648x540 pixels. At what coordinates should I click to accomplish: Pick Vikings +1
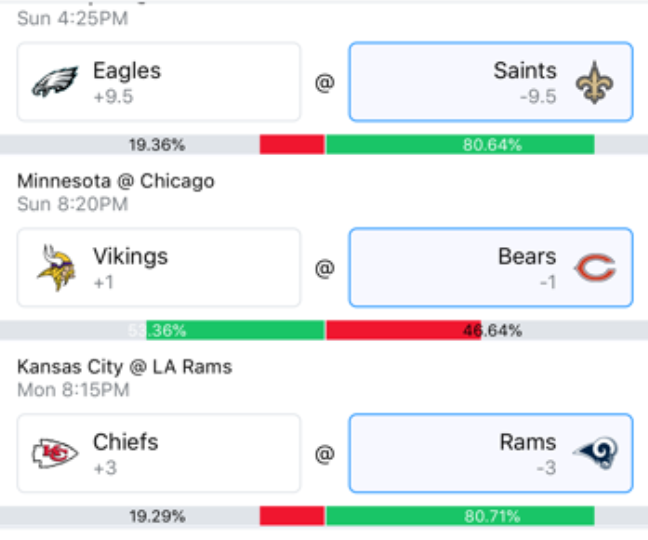pyautogui.click(x=159, y=268)
